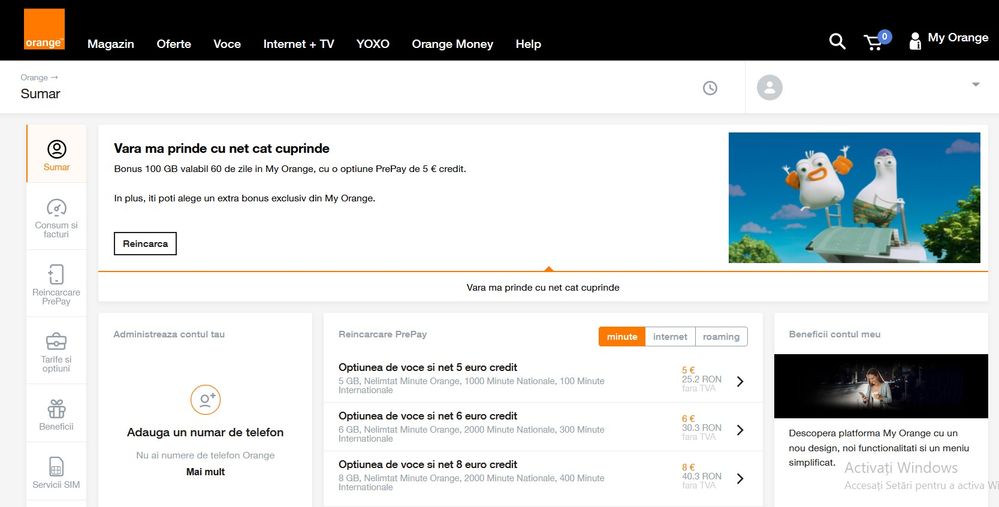This screenshot has width=999, height=507.
Task: Click the Mai mult link
Action: pyautogui.click(x=205, y=472)
